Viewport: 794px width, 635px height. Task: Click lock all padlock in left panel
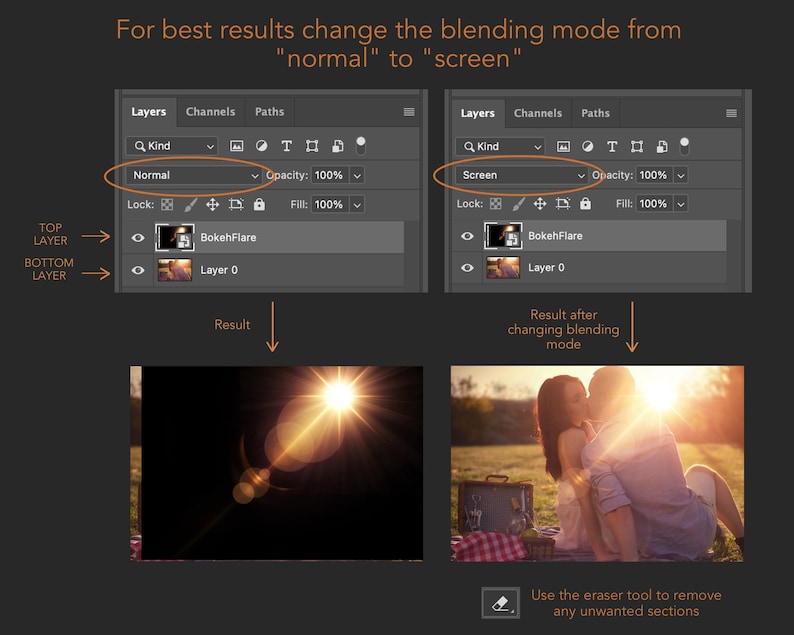[259, 204]
